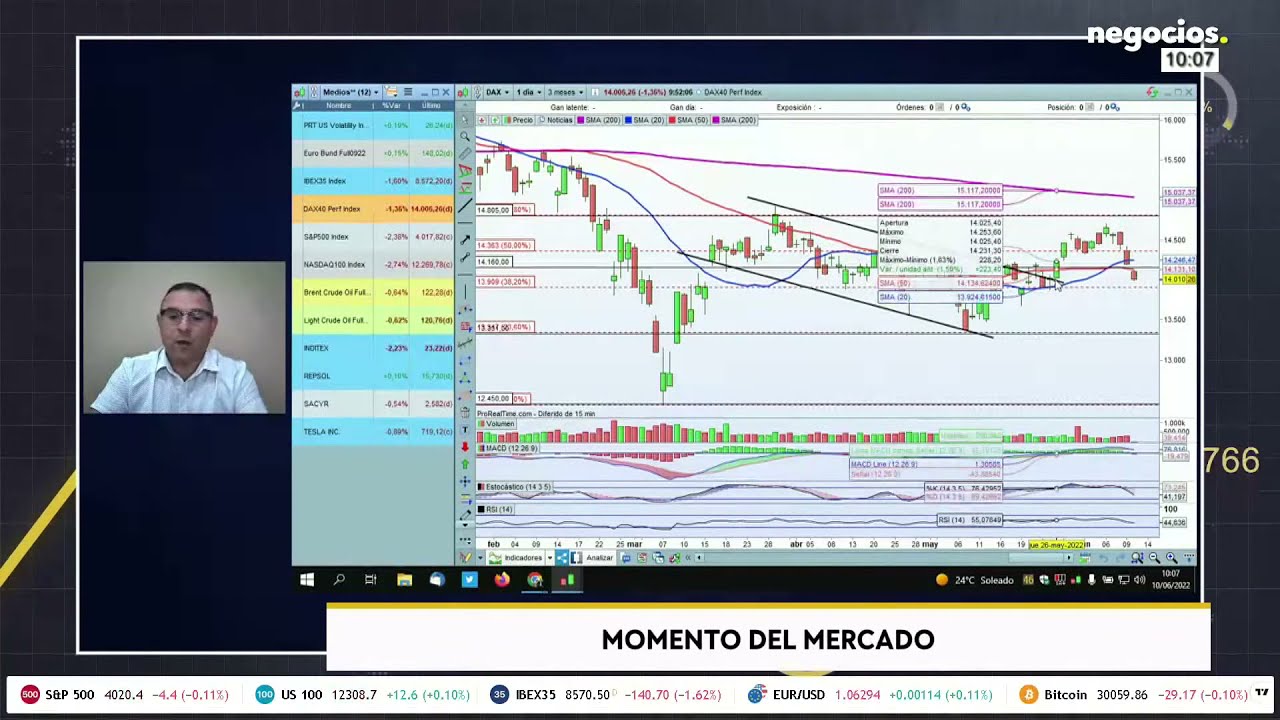Click zoom out magnifier at chart bottom

pos(1154,557)
